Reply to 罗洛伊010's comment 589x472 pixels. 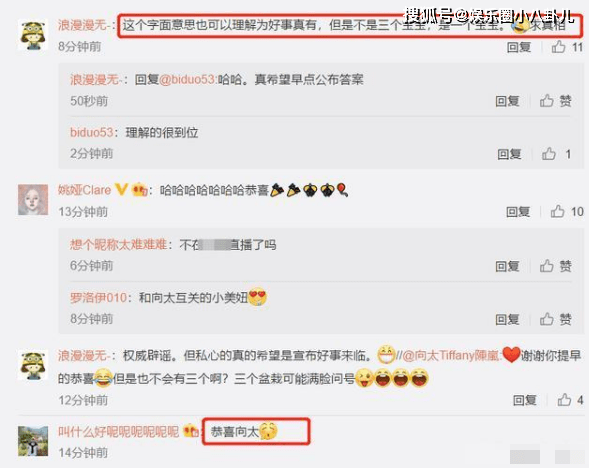(x=507, y=319)
